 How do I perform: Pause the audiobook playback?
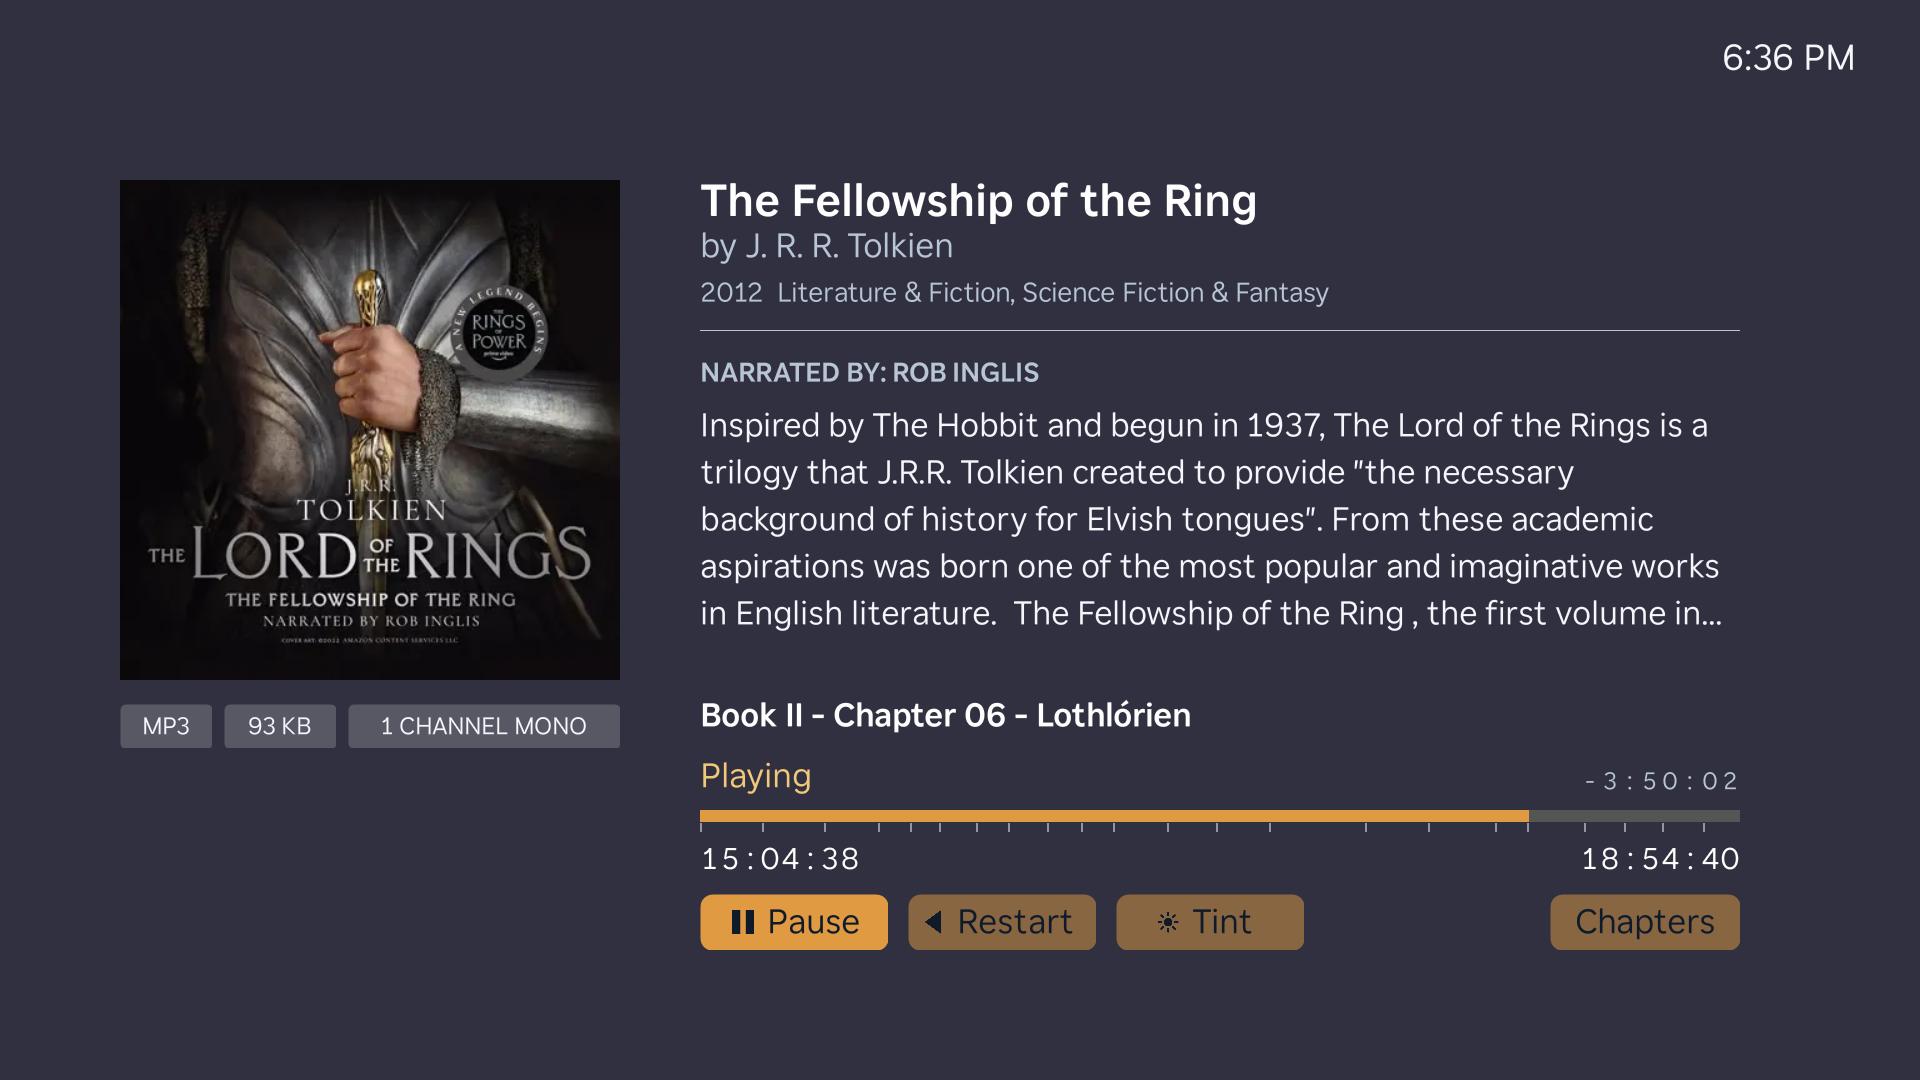point(794,922)
